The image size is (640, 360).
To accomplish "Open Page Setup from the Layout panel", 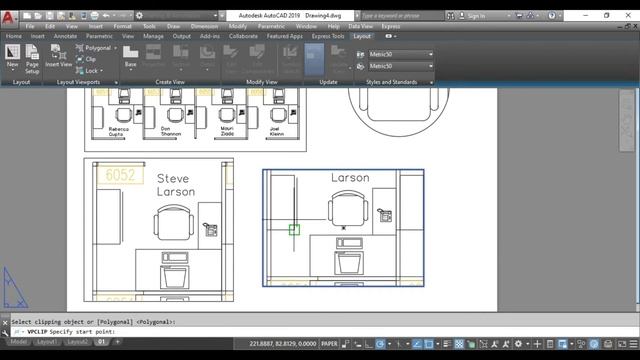I will coord(32,59).
